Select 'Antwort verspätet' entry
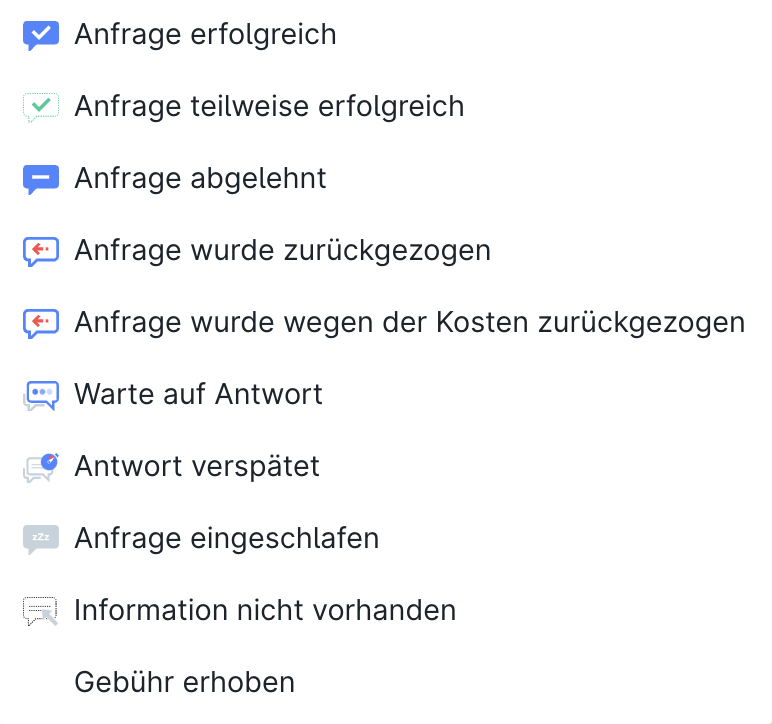Viewport: 772px width, 724px height. pos(197,467)
